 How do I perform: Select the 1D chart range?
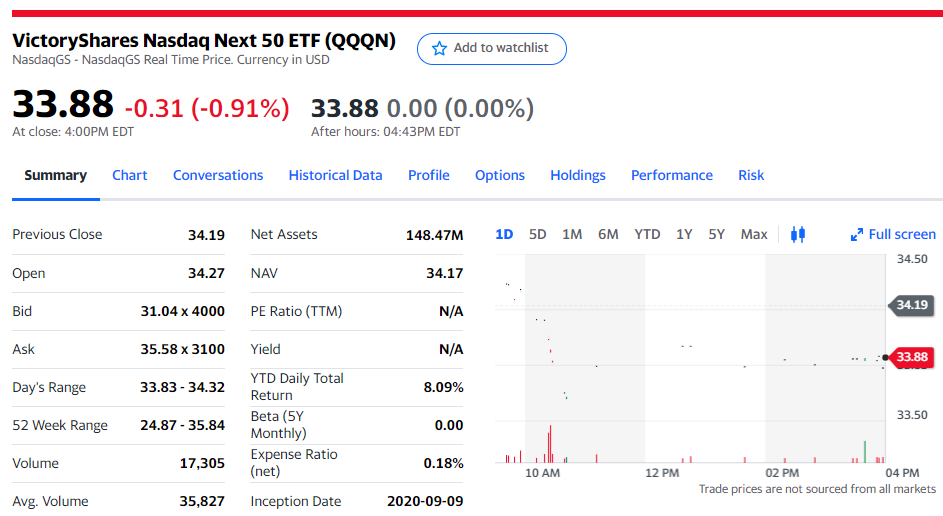pos(504,234)
